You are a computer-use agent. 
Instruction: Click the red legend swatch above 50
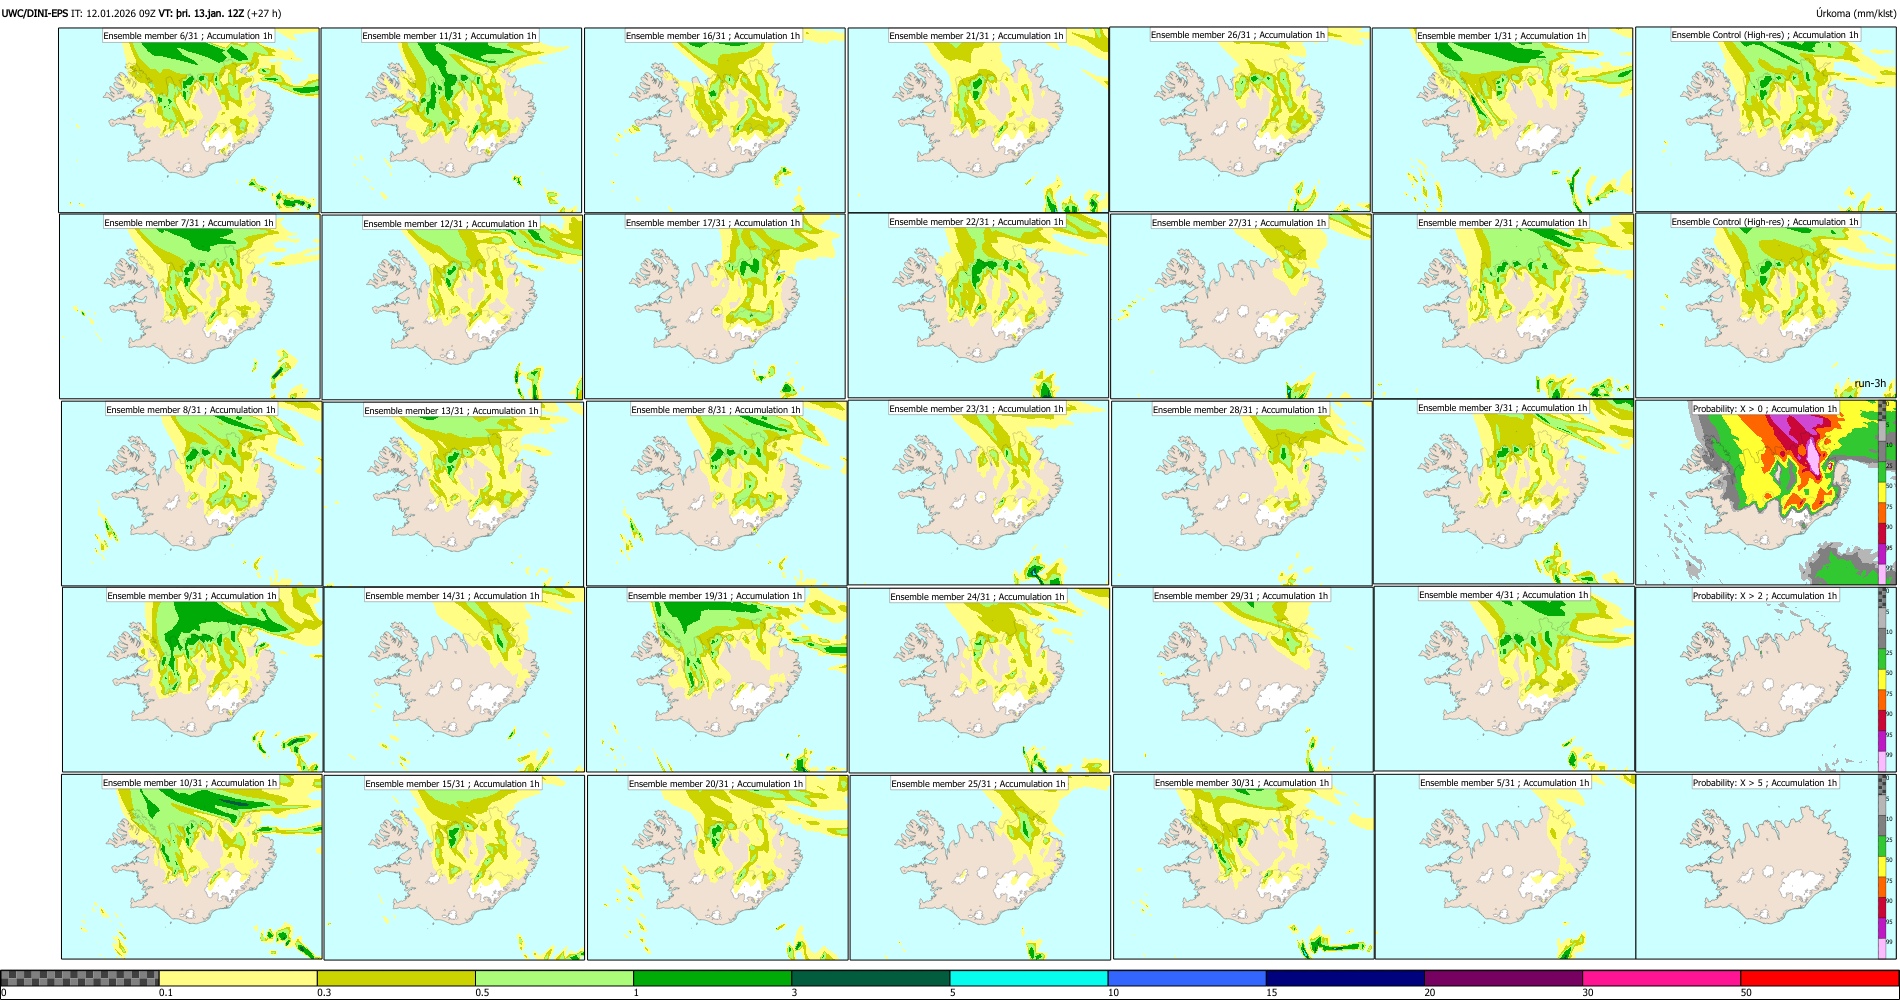(1819, 978)
